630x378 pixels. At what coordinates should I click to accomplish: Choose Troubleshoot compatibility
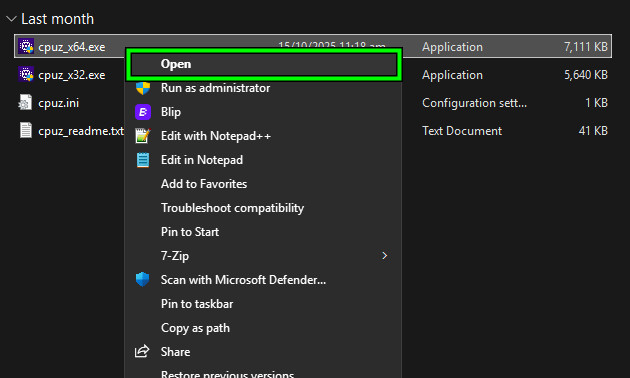[264, 208]
